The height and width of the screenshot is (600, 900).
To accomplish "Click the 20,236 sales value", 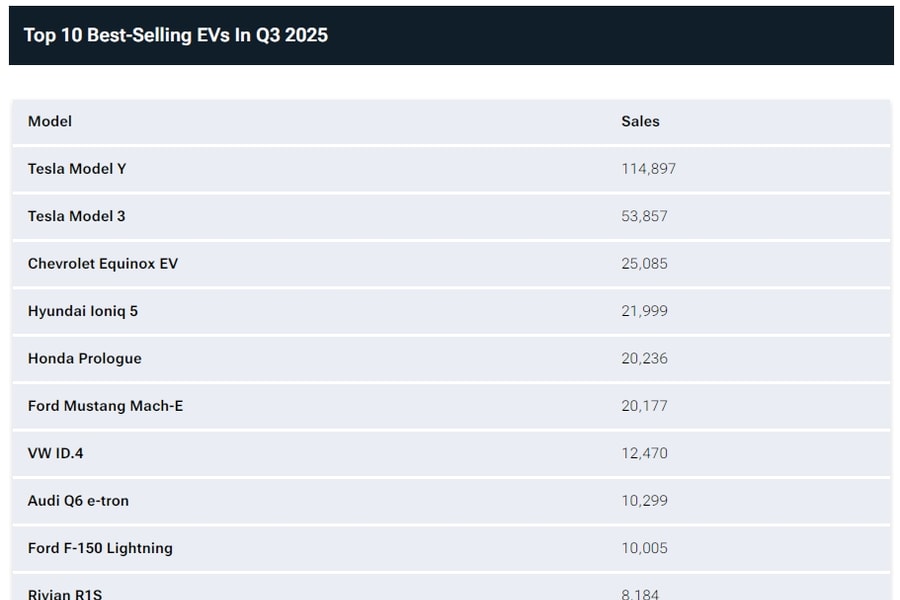I will click(x=644, y=358).
